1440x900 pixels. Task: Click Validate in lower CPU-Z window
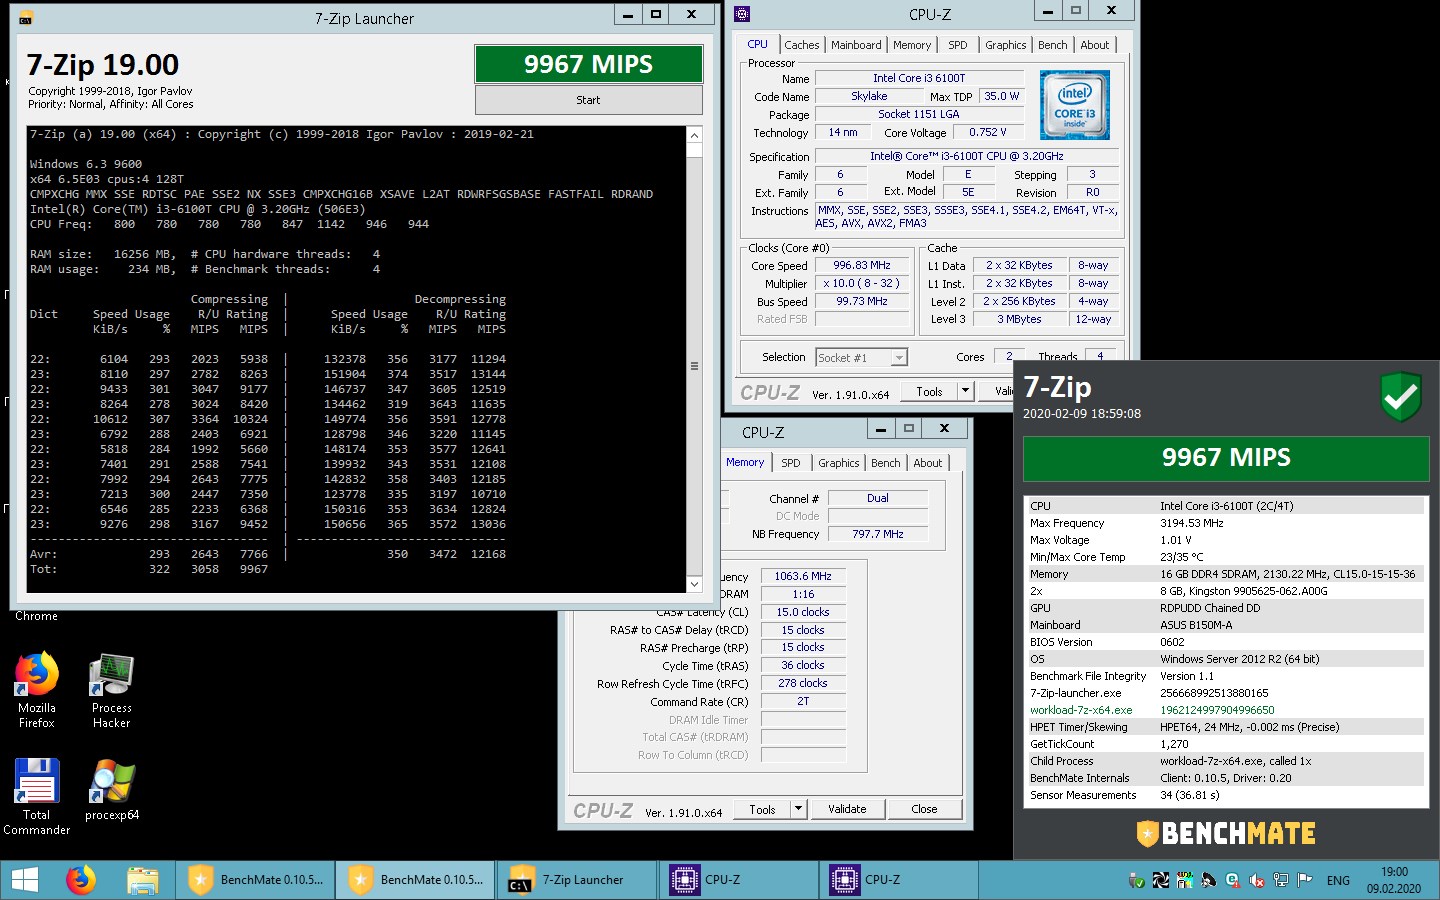tap(847, 809)
